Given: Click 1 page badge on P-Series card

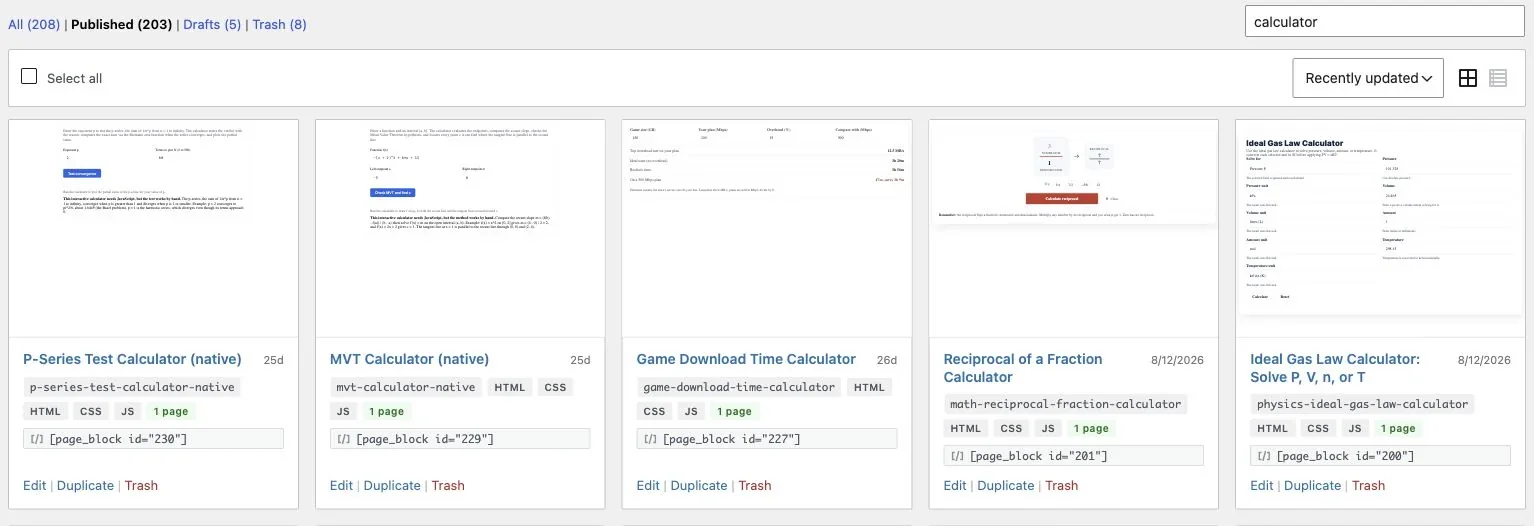Looking at the screenshot, I should (170, 411).
